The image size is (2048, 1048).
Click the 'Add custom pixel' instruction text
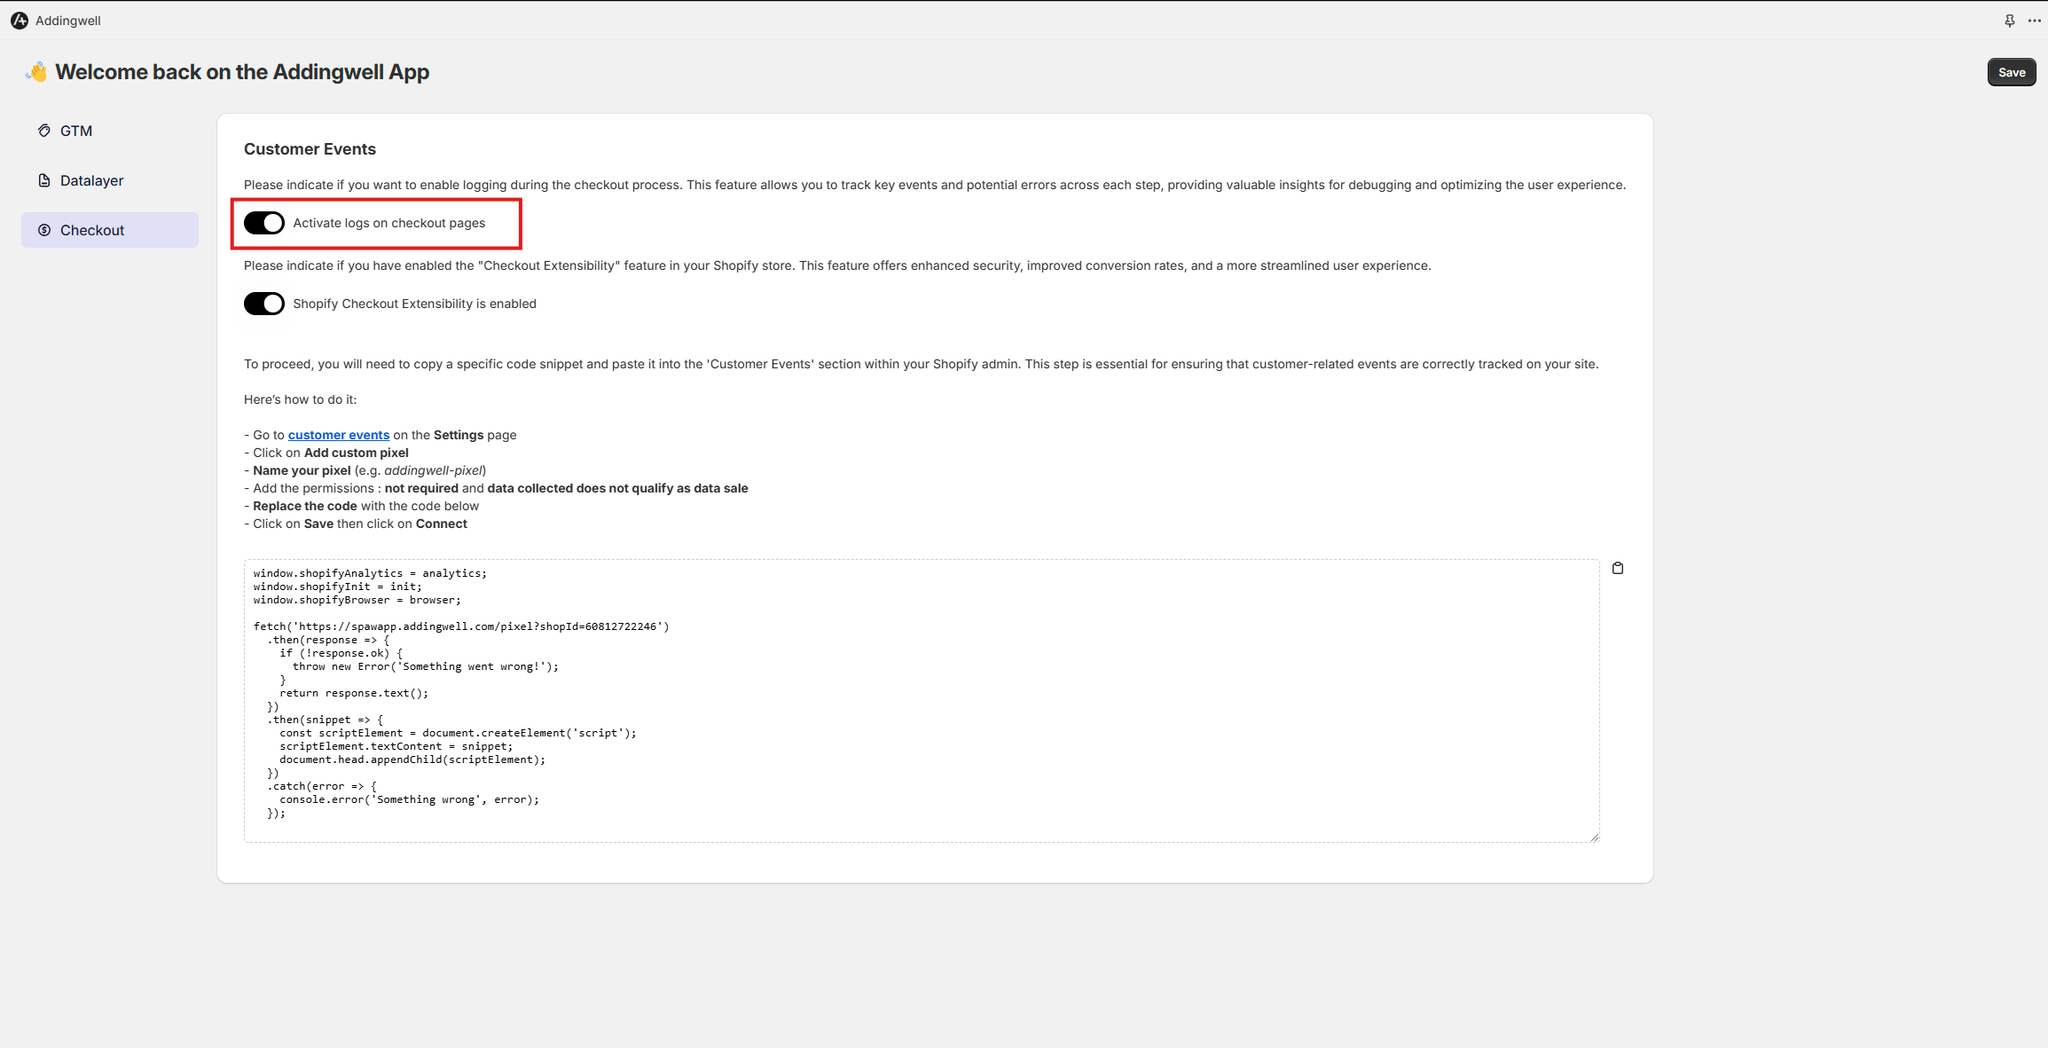[x=356, y=453]
